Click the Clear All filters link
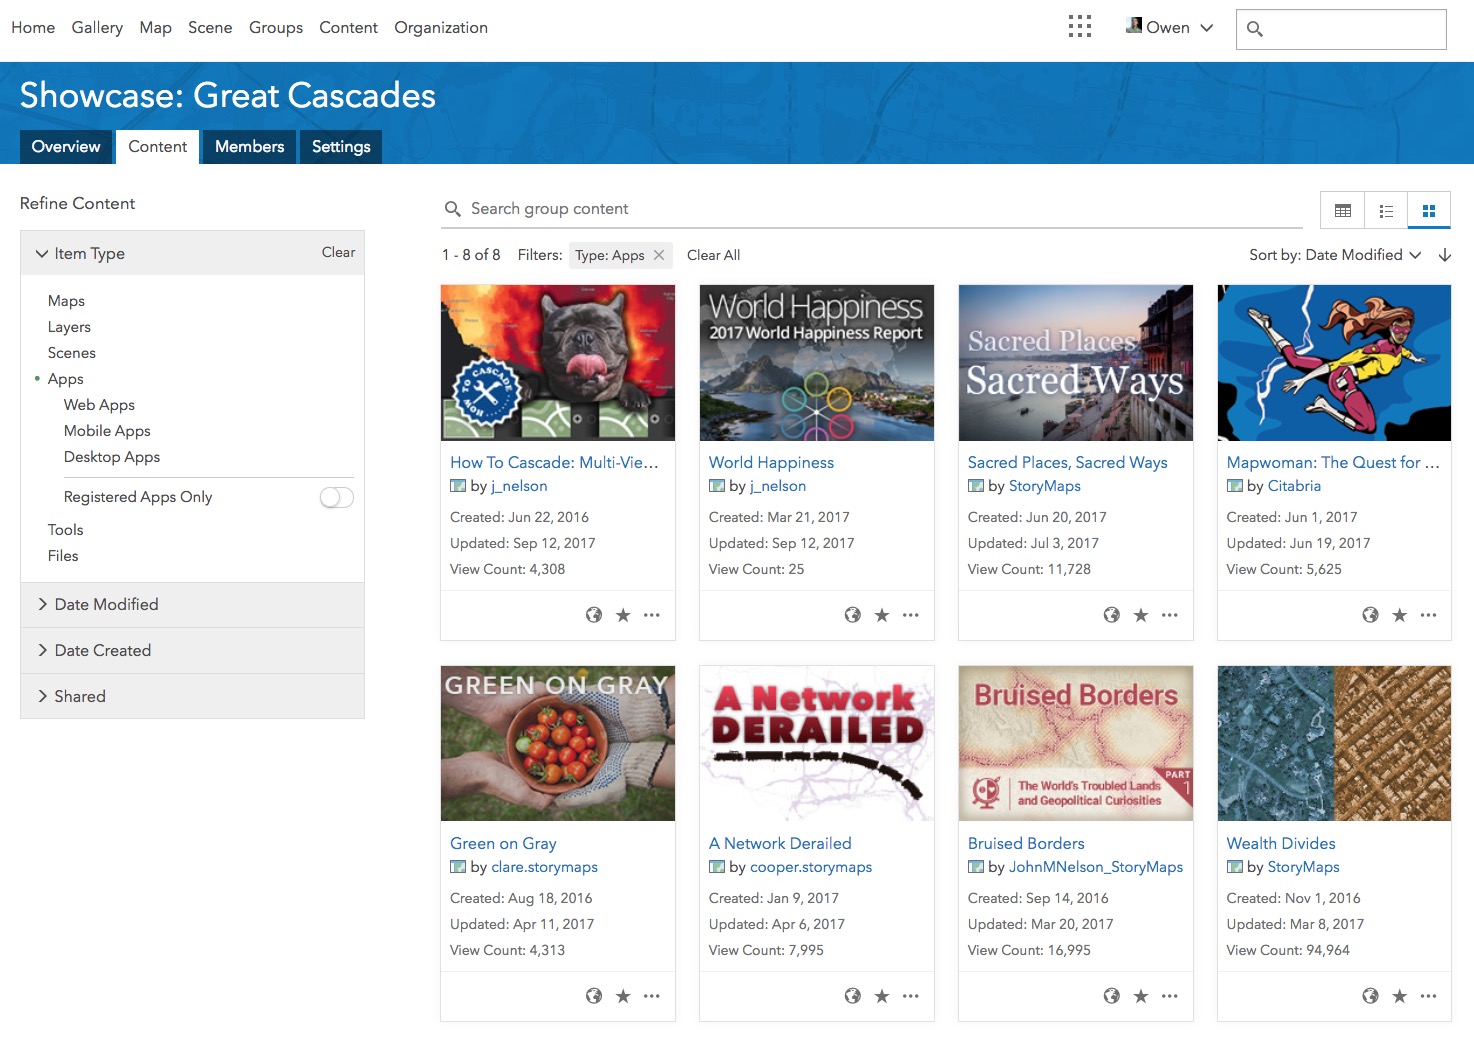 713,255
